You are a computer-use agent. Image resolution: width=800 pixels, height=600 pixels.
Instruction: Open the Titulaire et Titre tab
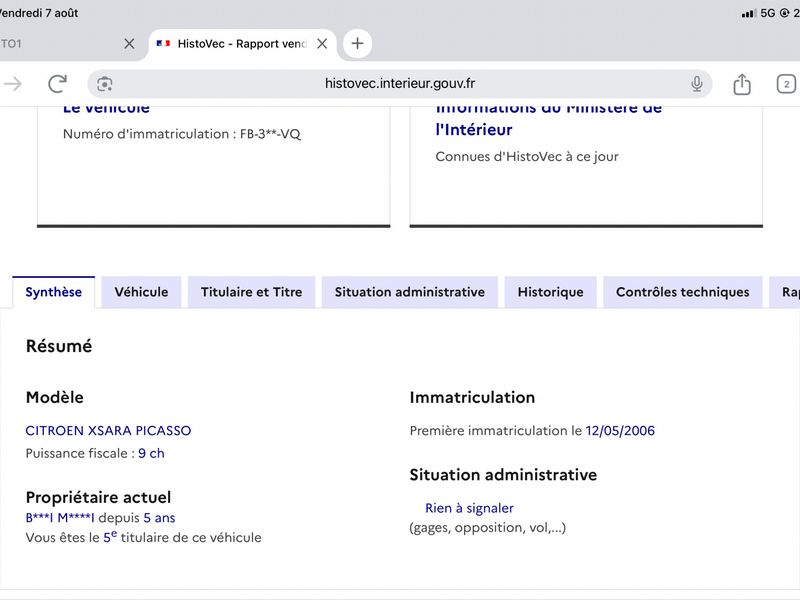click(x=252, y=292)
